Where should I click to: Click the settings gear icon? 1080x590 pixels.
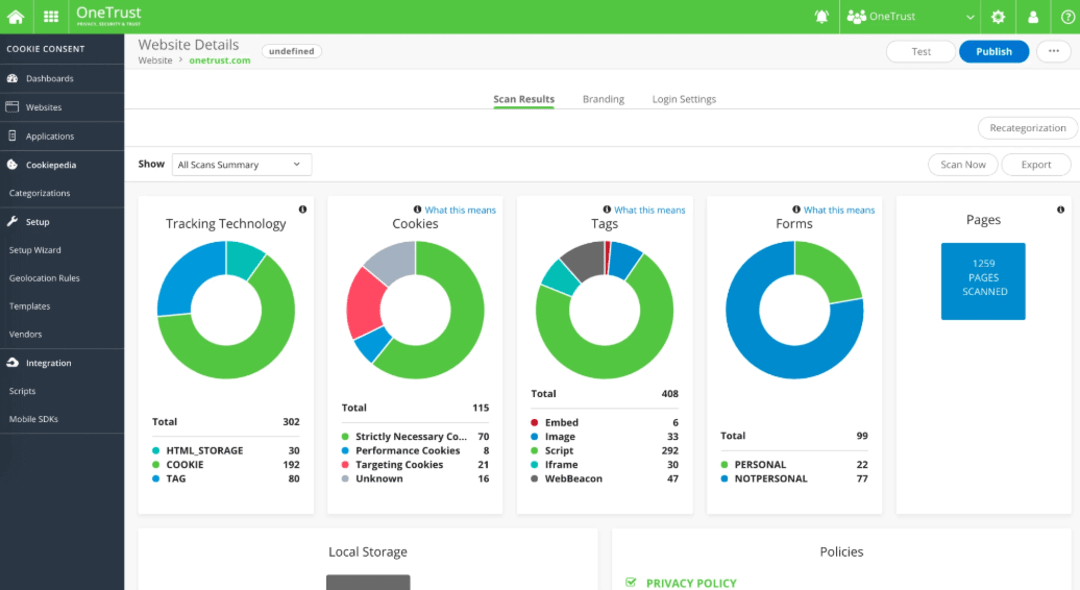[x=997, y=16]
